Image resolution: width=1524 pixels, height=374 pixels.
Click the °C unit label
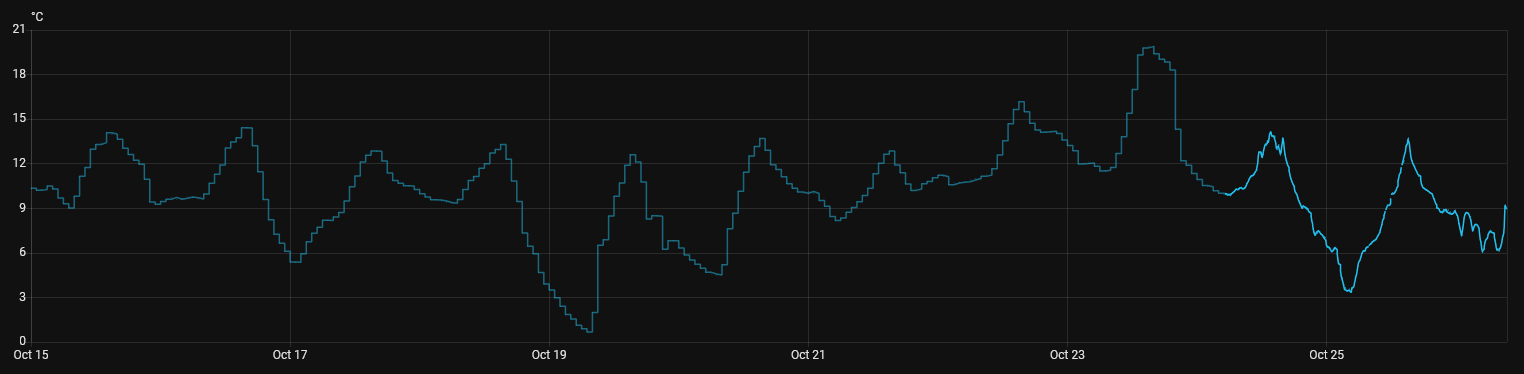click(37, 16)
